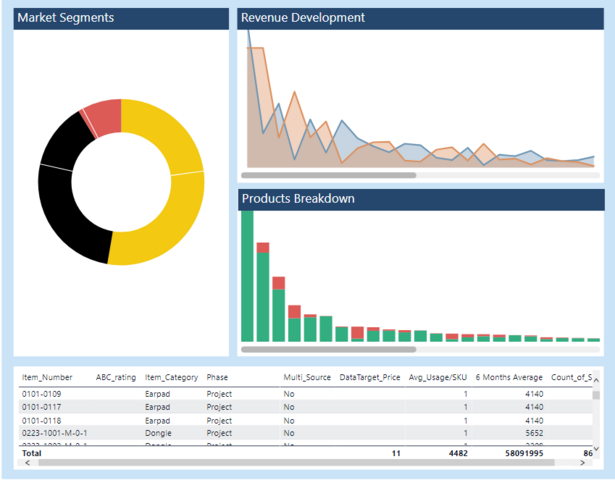The width and height of the screenshot is (615, 480).
Task: Click the red top of the second bar
Action: click(x=263, y=247)
